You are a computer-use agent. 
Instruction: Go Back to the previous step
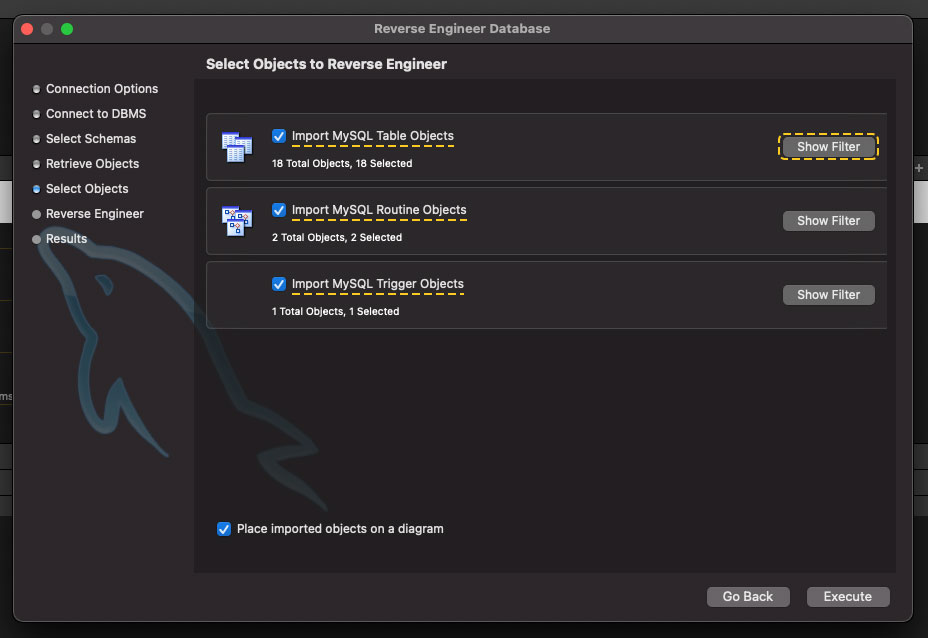747,597
